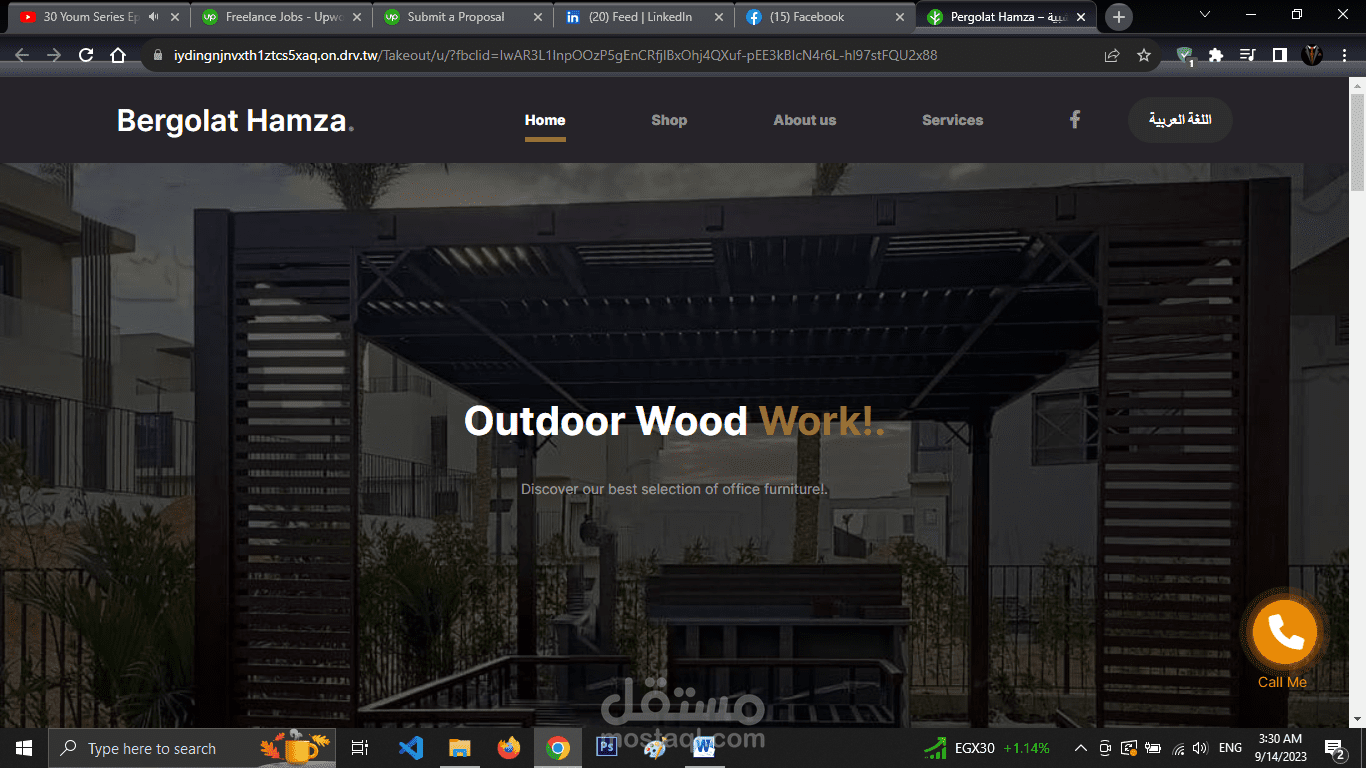Open the Shop nav item
The image size is (1366, 768).
(669, 120)
